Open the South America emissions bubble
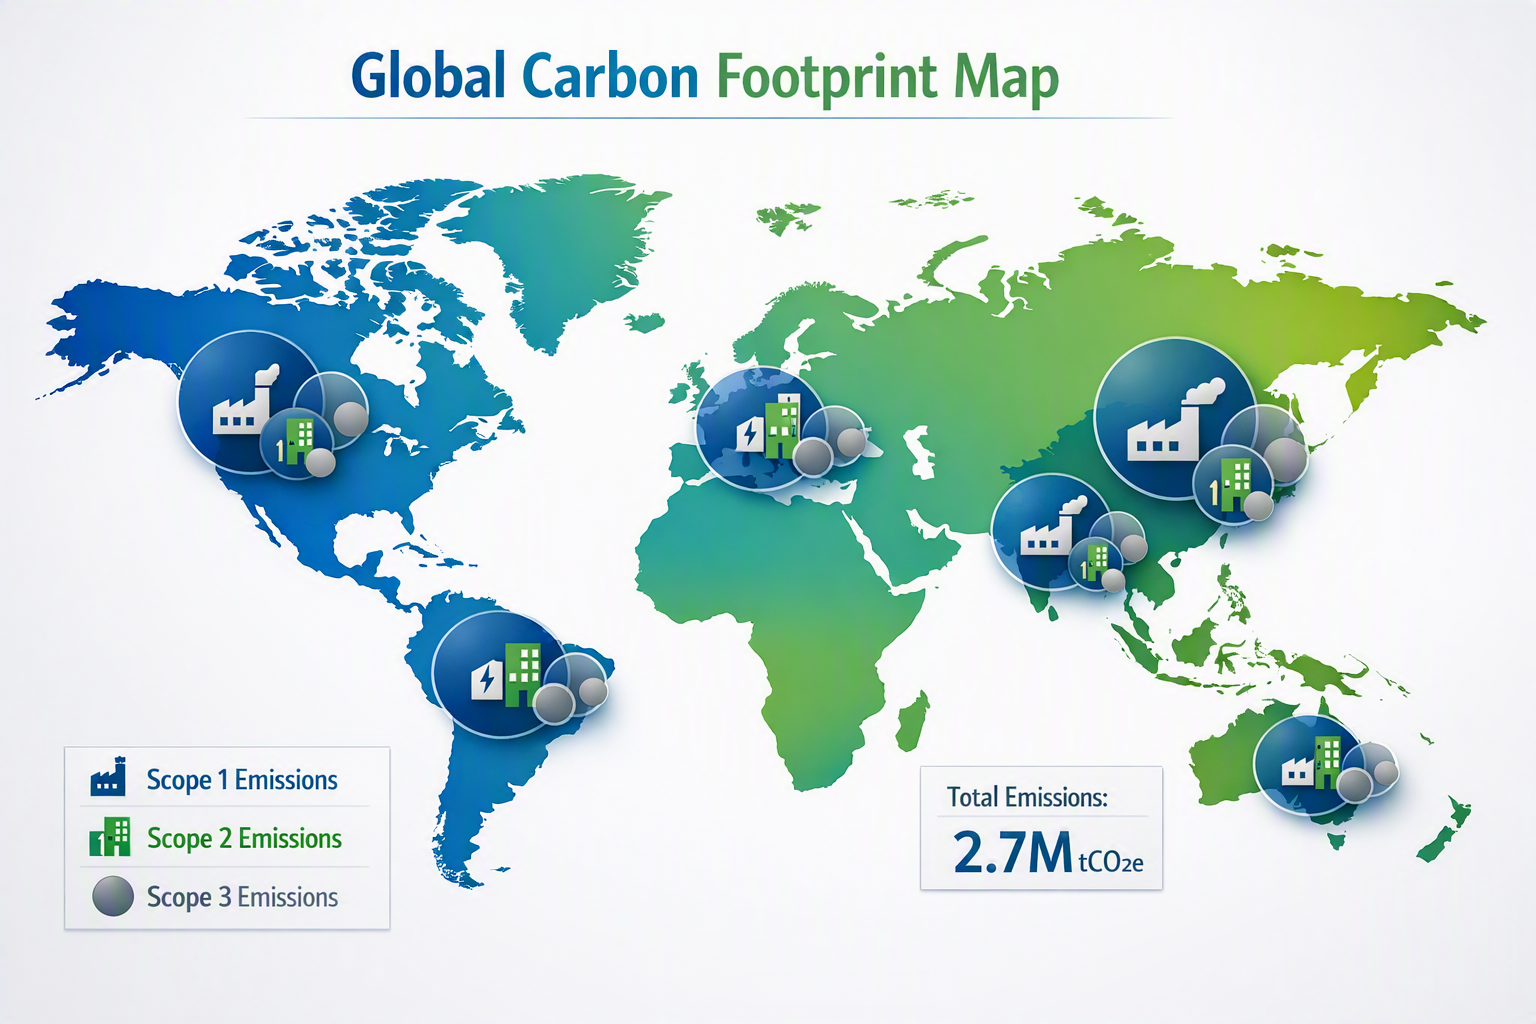 click(x=499, y=673)
